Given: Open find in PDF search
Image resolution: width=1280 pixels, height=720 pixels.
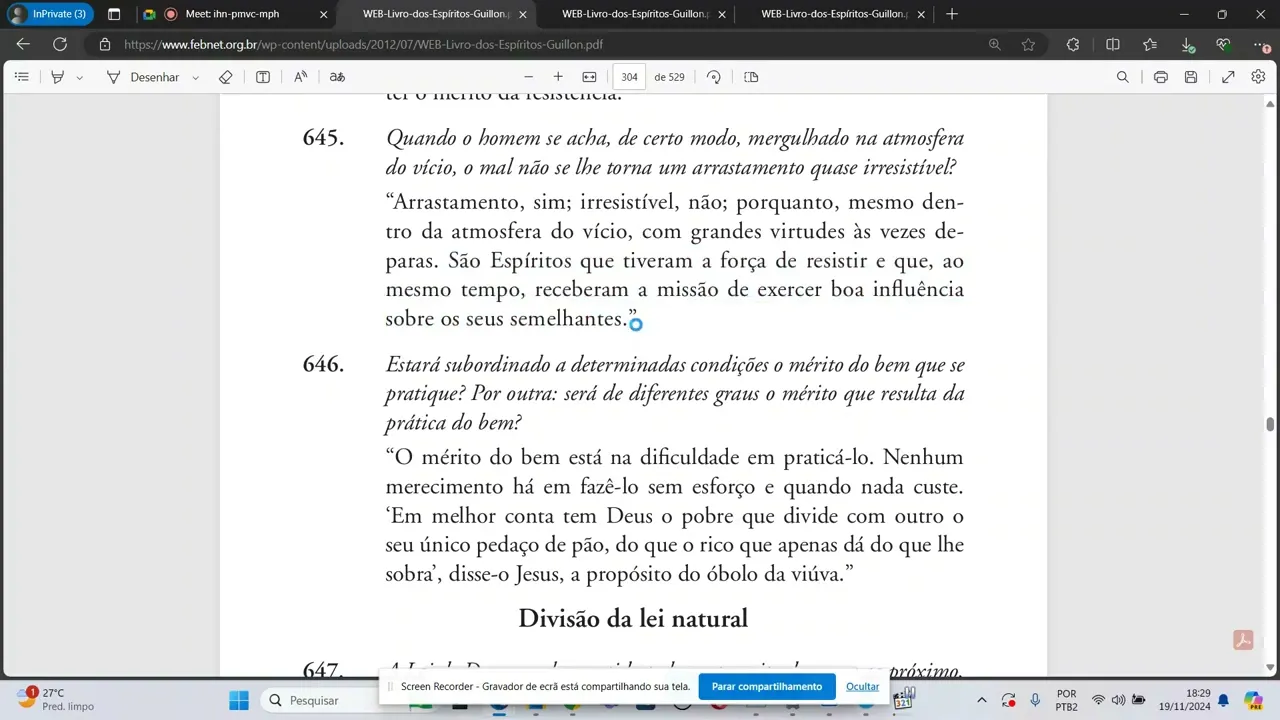Looking at the screenshot, I should click(x=1123, y=77).
